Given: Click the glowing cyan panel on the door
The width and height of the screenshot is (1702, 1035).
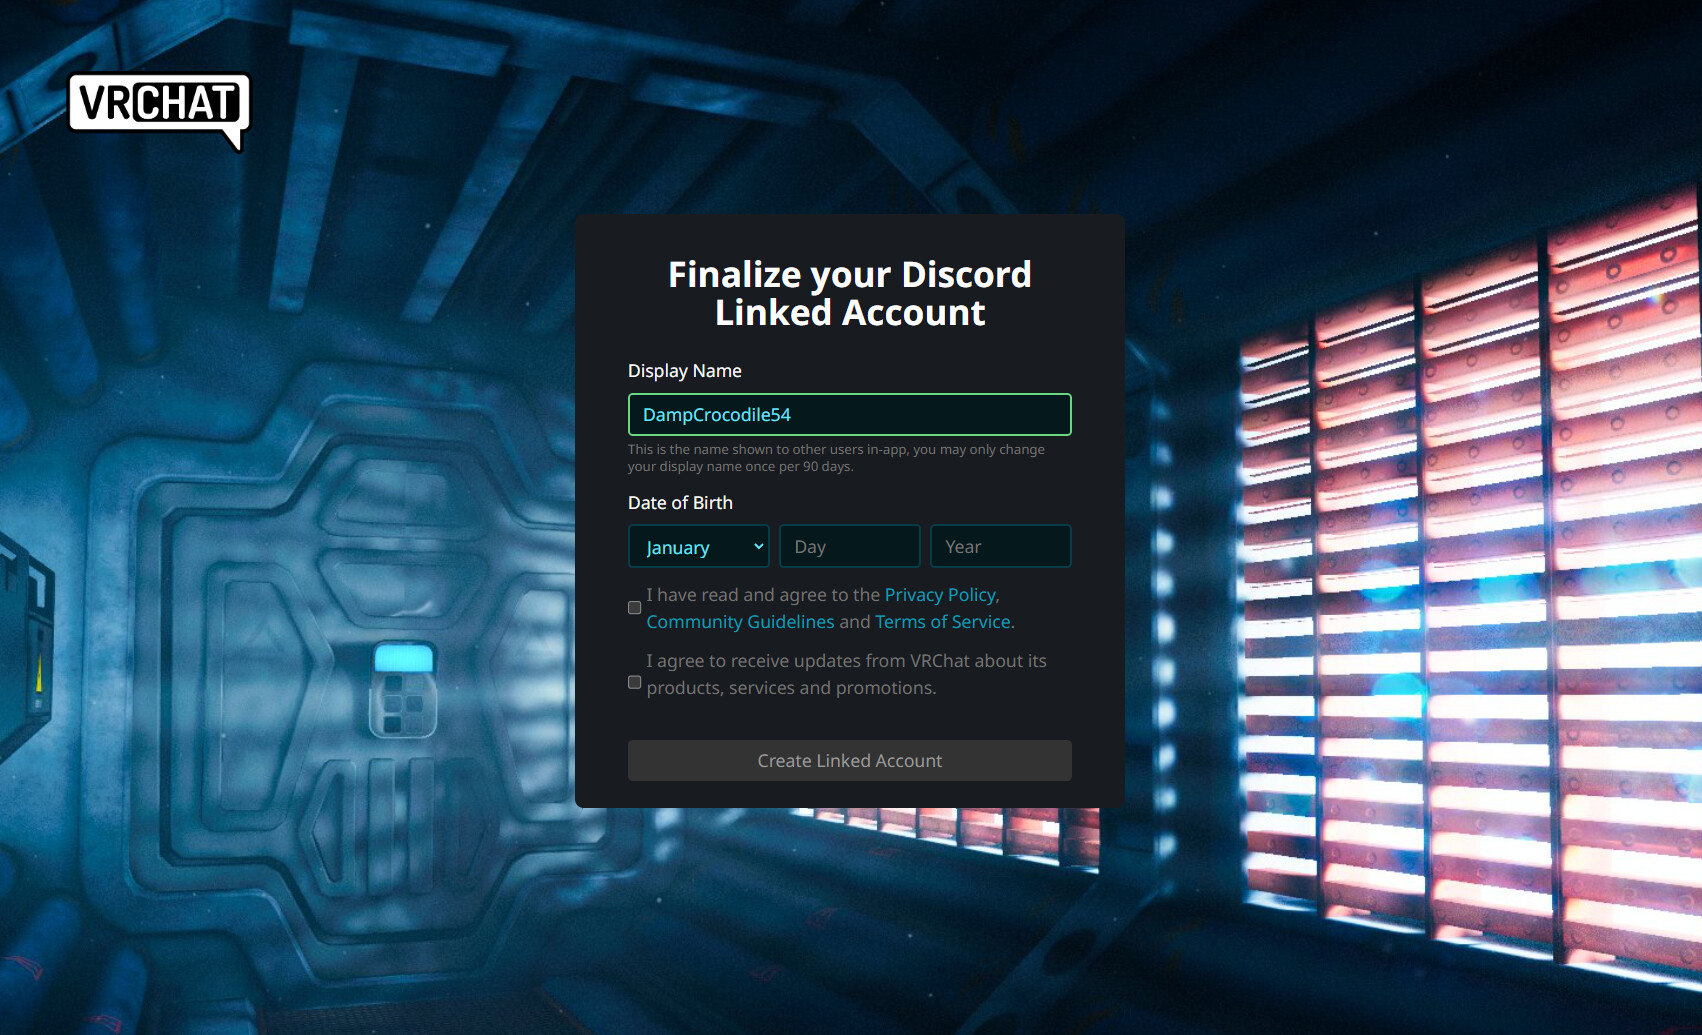Looking at the screenshot, I should point(403,658).
